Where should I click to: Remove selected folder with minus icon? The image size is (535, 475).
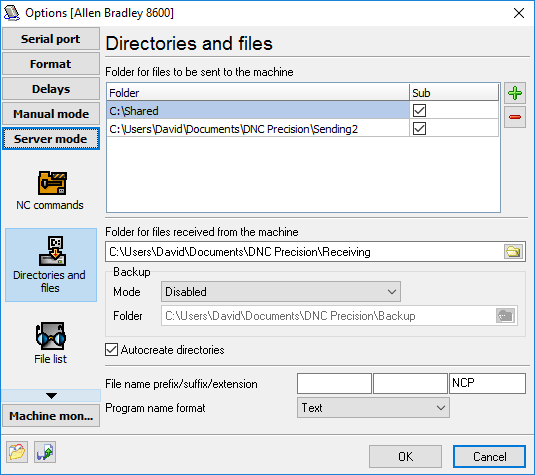point(515,117)
